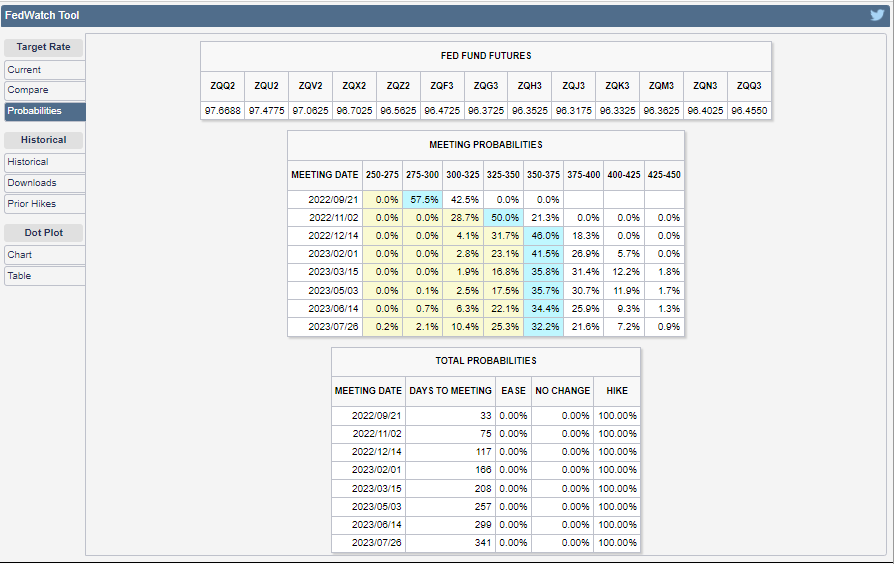Click the Days to Meeting column header
This screenshot has height=564, width=894.
tap(451, 391)
